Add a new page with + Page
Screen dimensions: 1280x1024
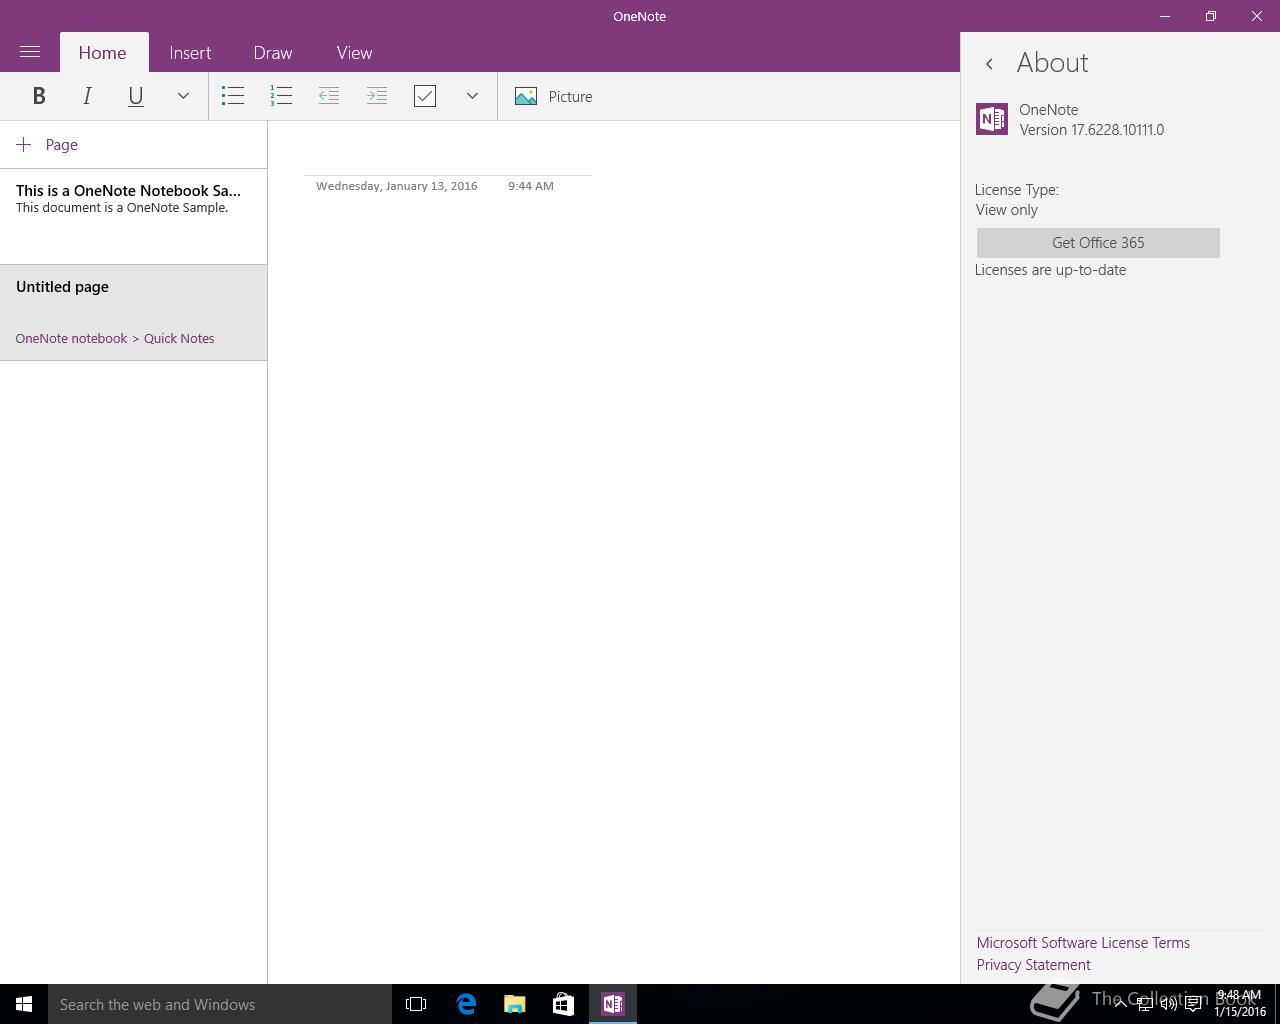(x=47, y=145)
